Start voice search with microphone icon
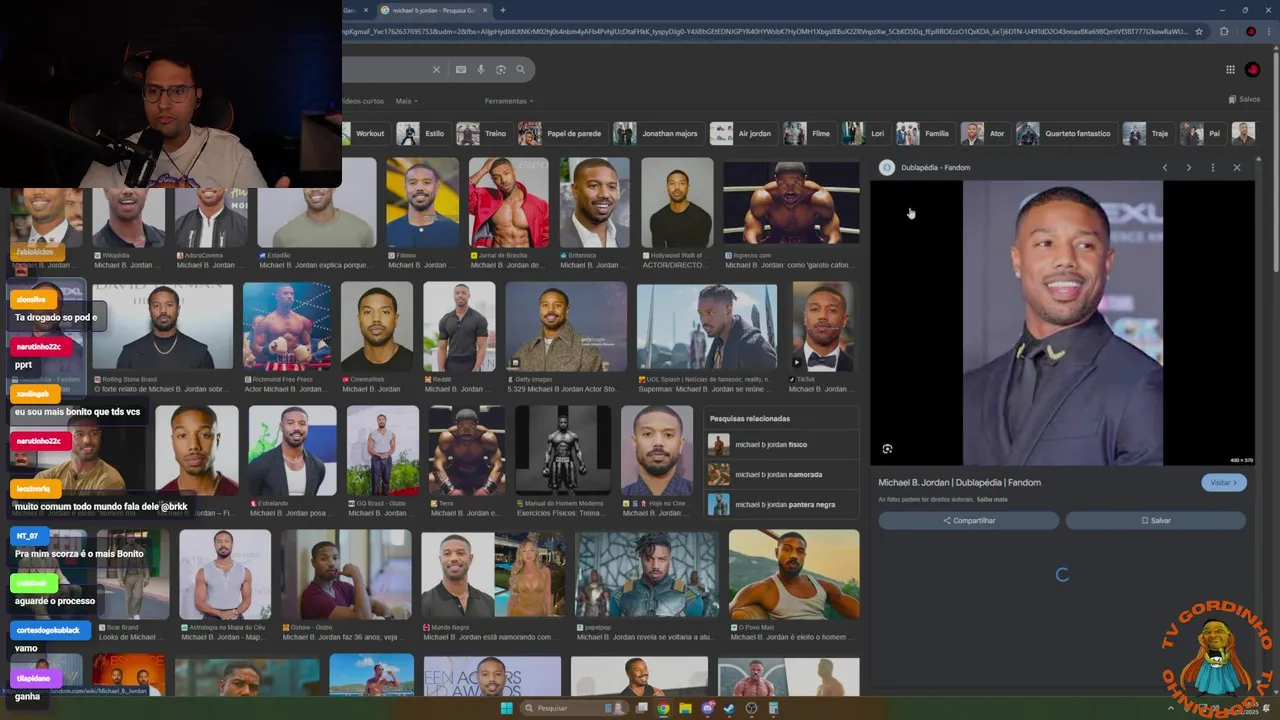 click(481, 69)
